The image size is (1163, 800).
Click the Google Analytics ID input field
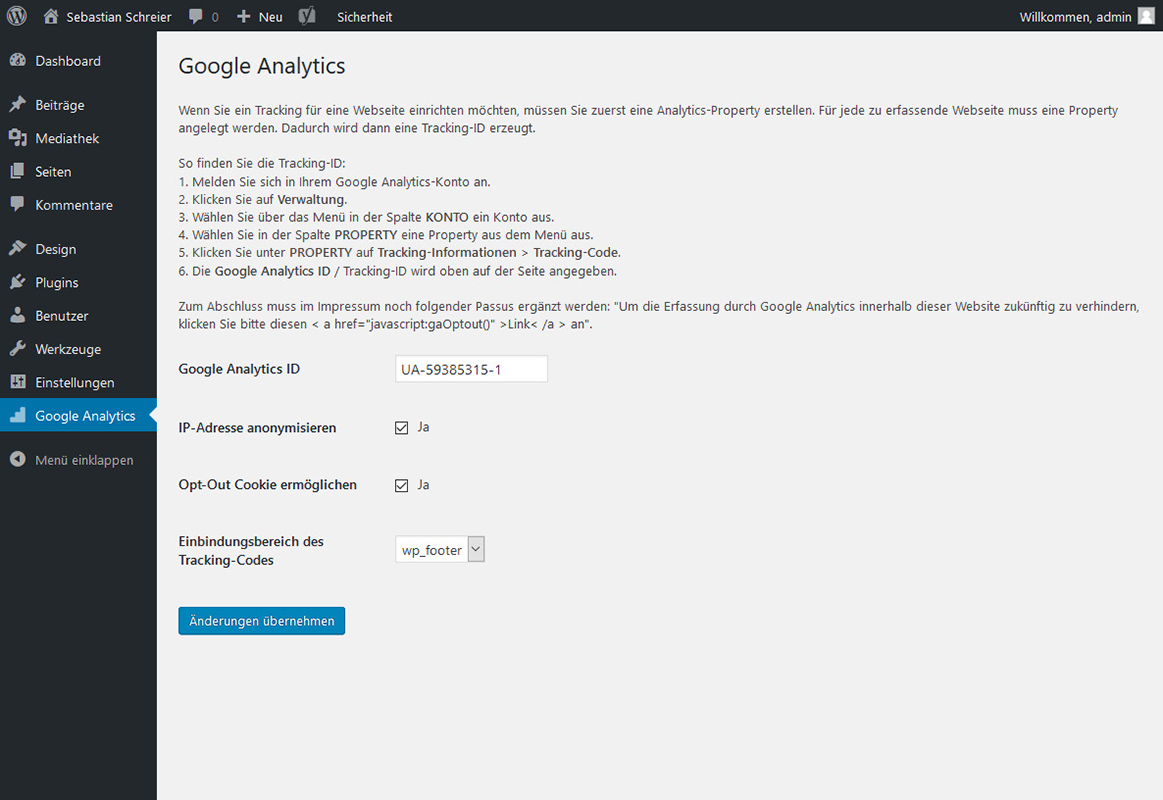[471, 369]
